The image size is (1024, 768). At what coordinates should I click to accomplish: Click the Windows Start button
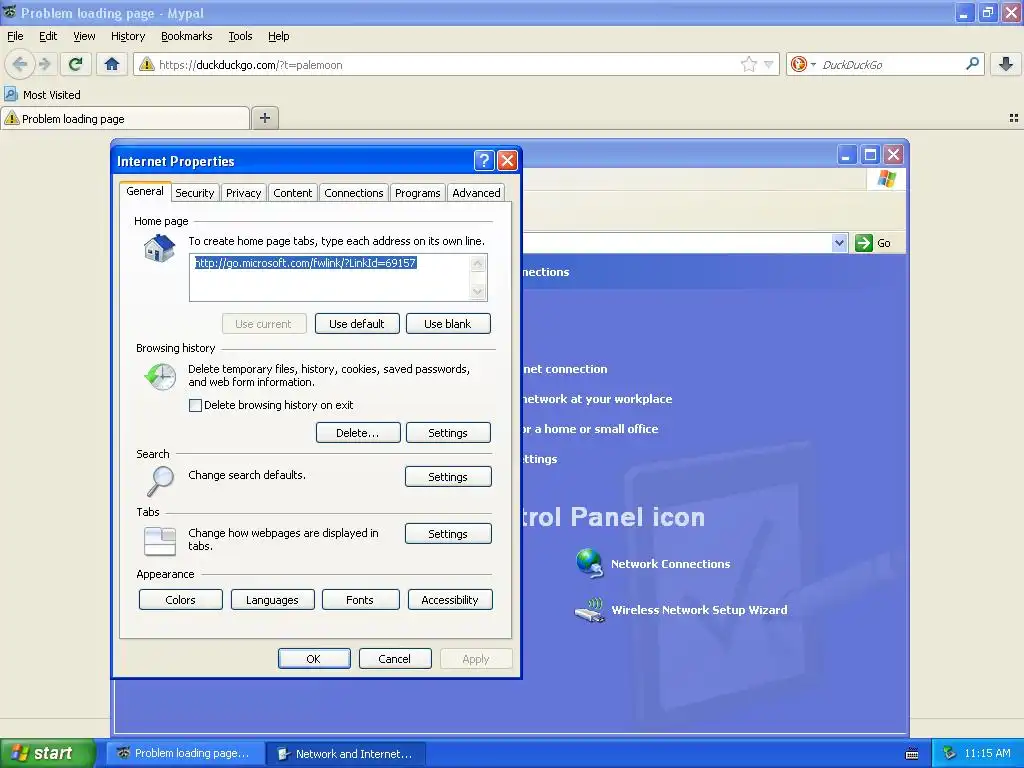coord(46,753)
